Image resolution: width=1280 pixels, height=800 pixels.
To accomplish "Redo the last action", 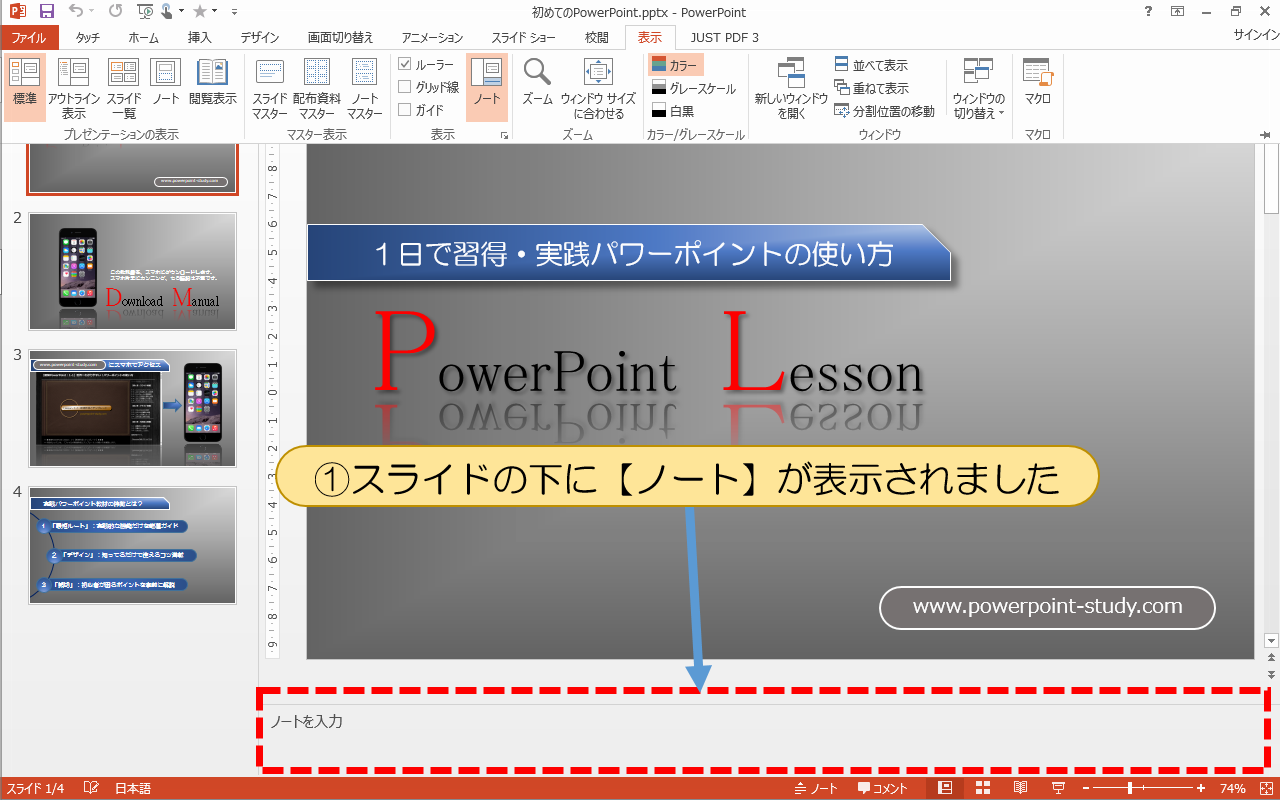I will click(114, 12).
